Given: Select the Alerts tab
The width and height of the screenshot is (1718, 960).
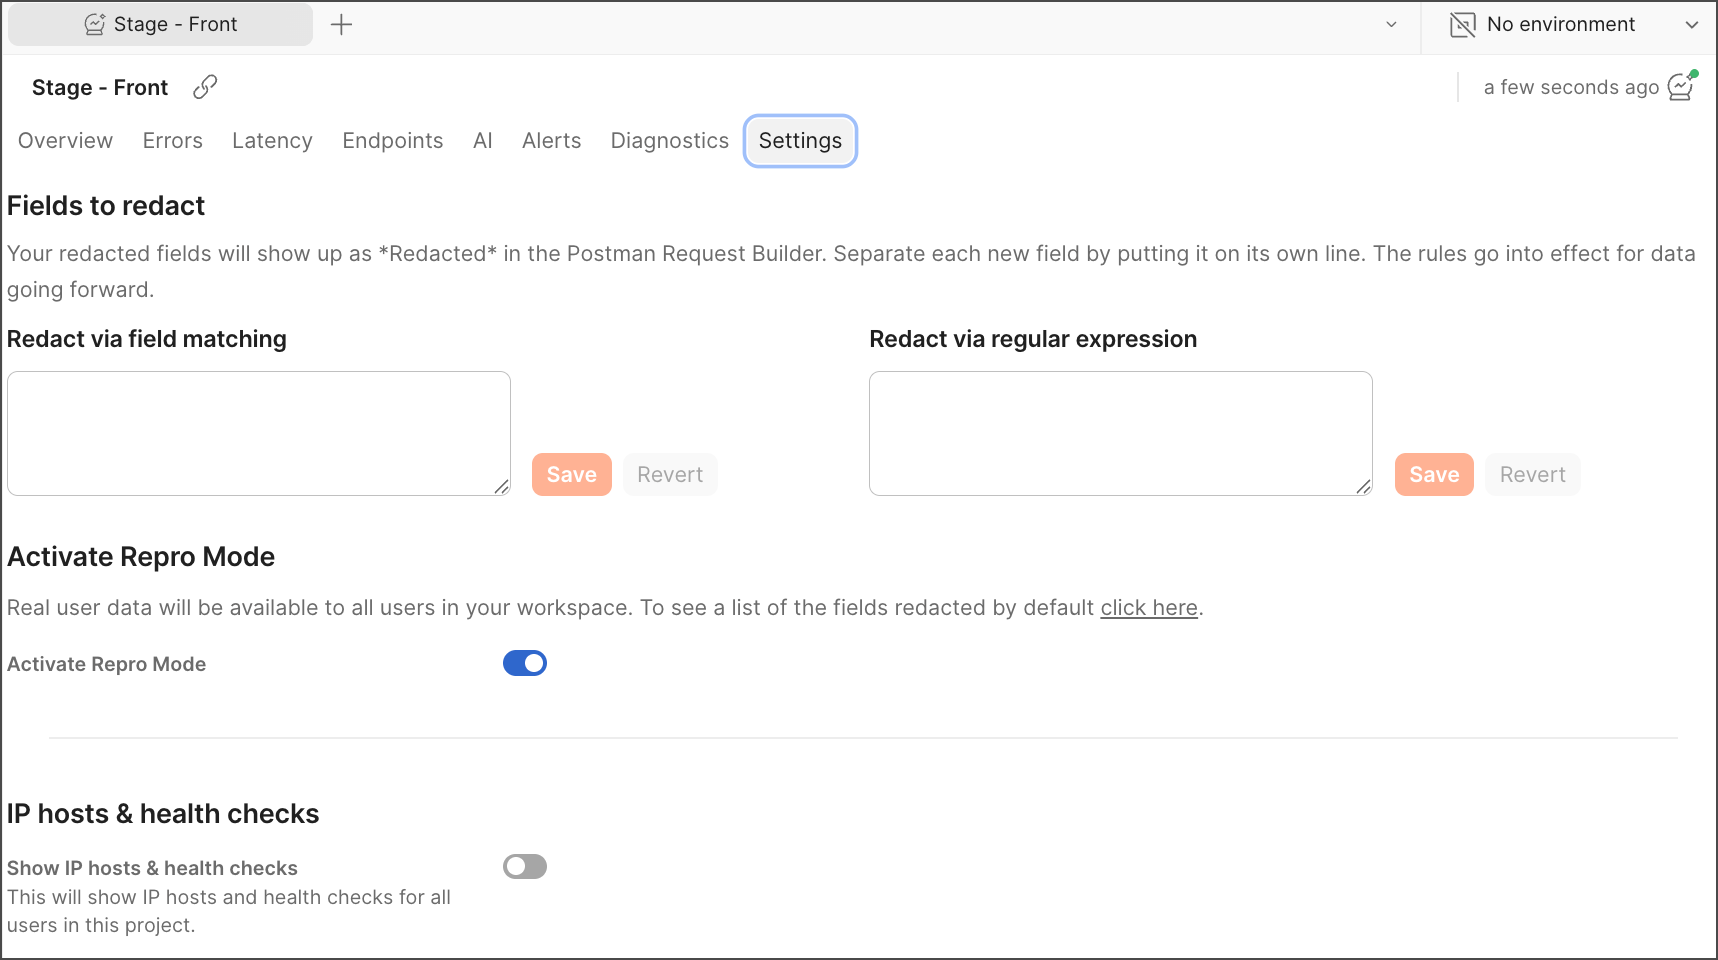Looking at the screenshot, I should pos(551,141).
